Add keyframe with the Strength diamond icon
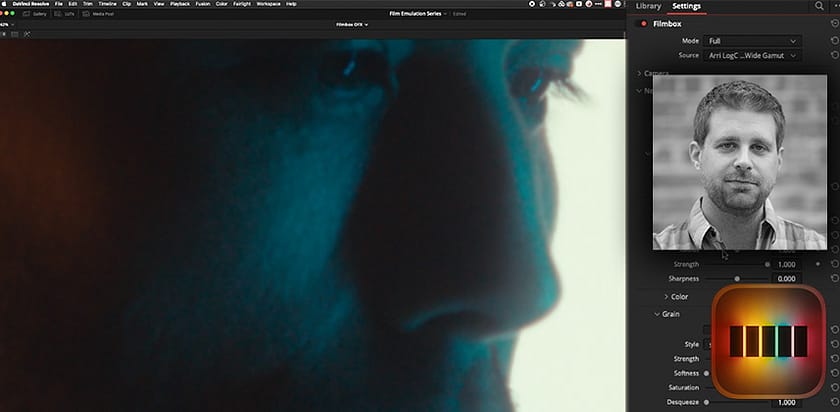Viewport: 840px width, 412px height. [x=818, y=264]
